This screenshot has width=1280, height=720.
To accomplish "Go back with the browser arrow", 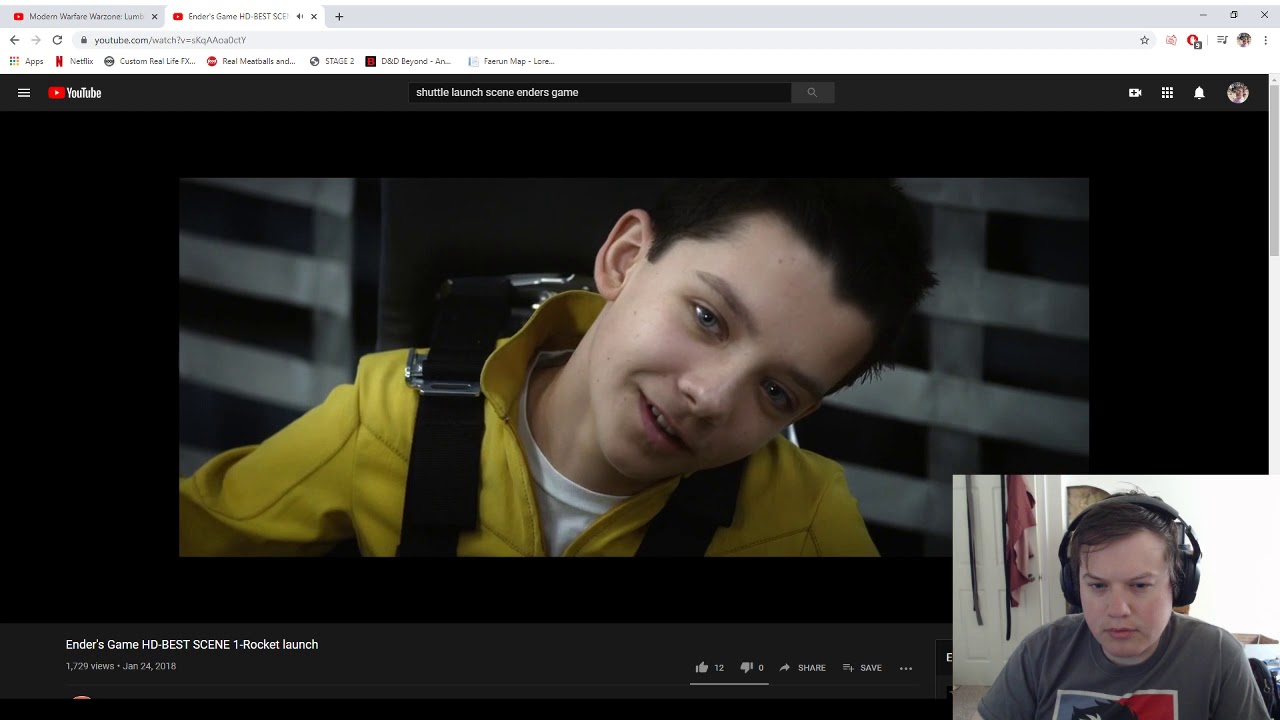I will click(14, 40).
